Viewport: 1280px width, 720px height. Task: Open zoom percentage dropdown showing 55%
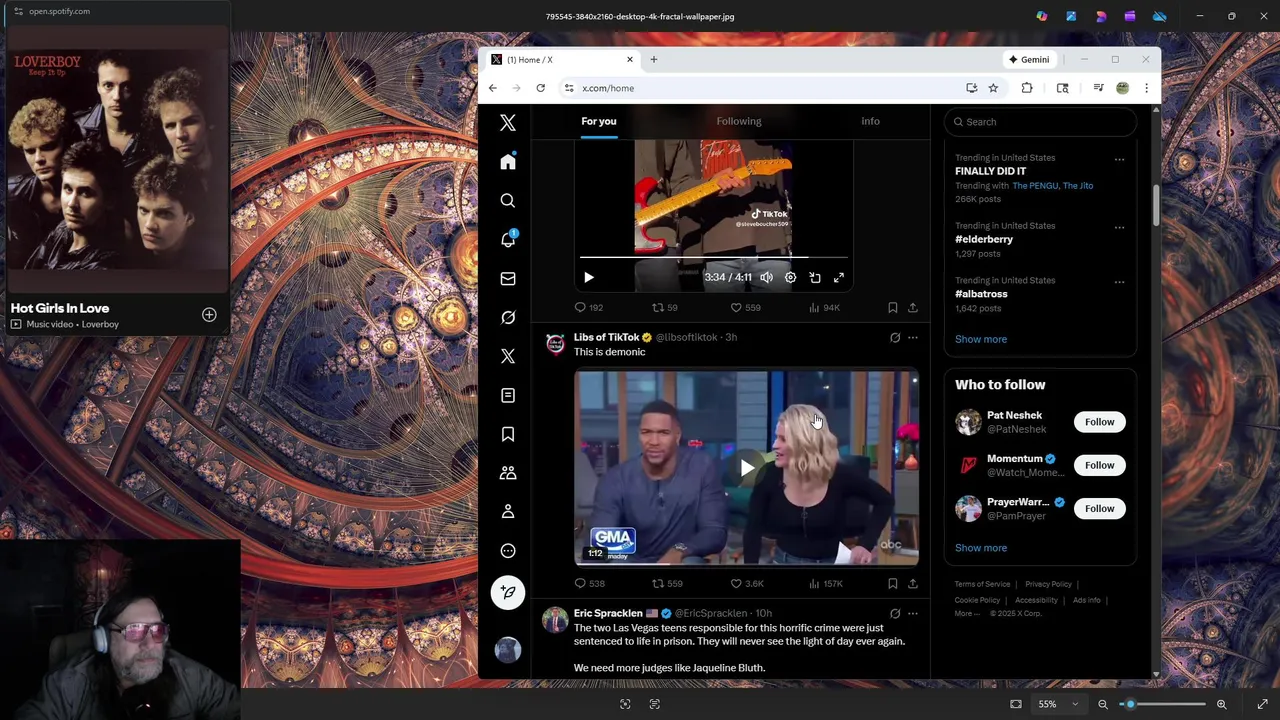coord(1058,704)
